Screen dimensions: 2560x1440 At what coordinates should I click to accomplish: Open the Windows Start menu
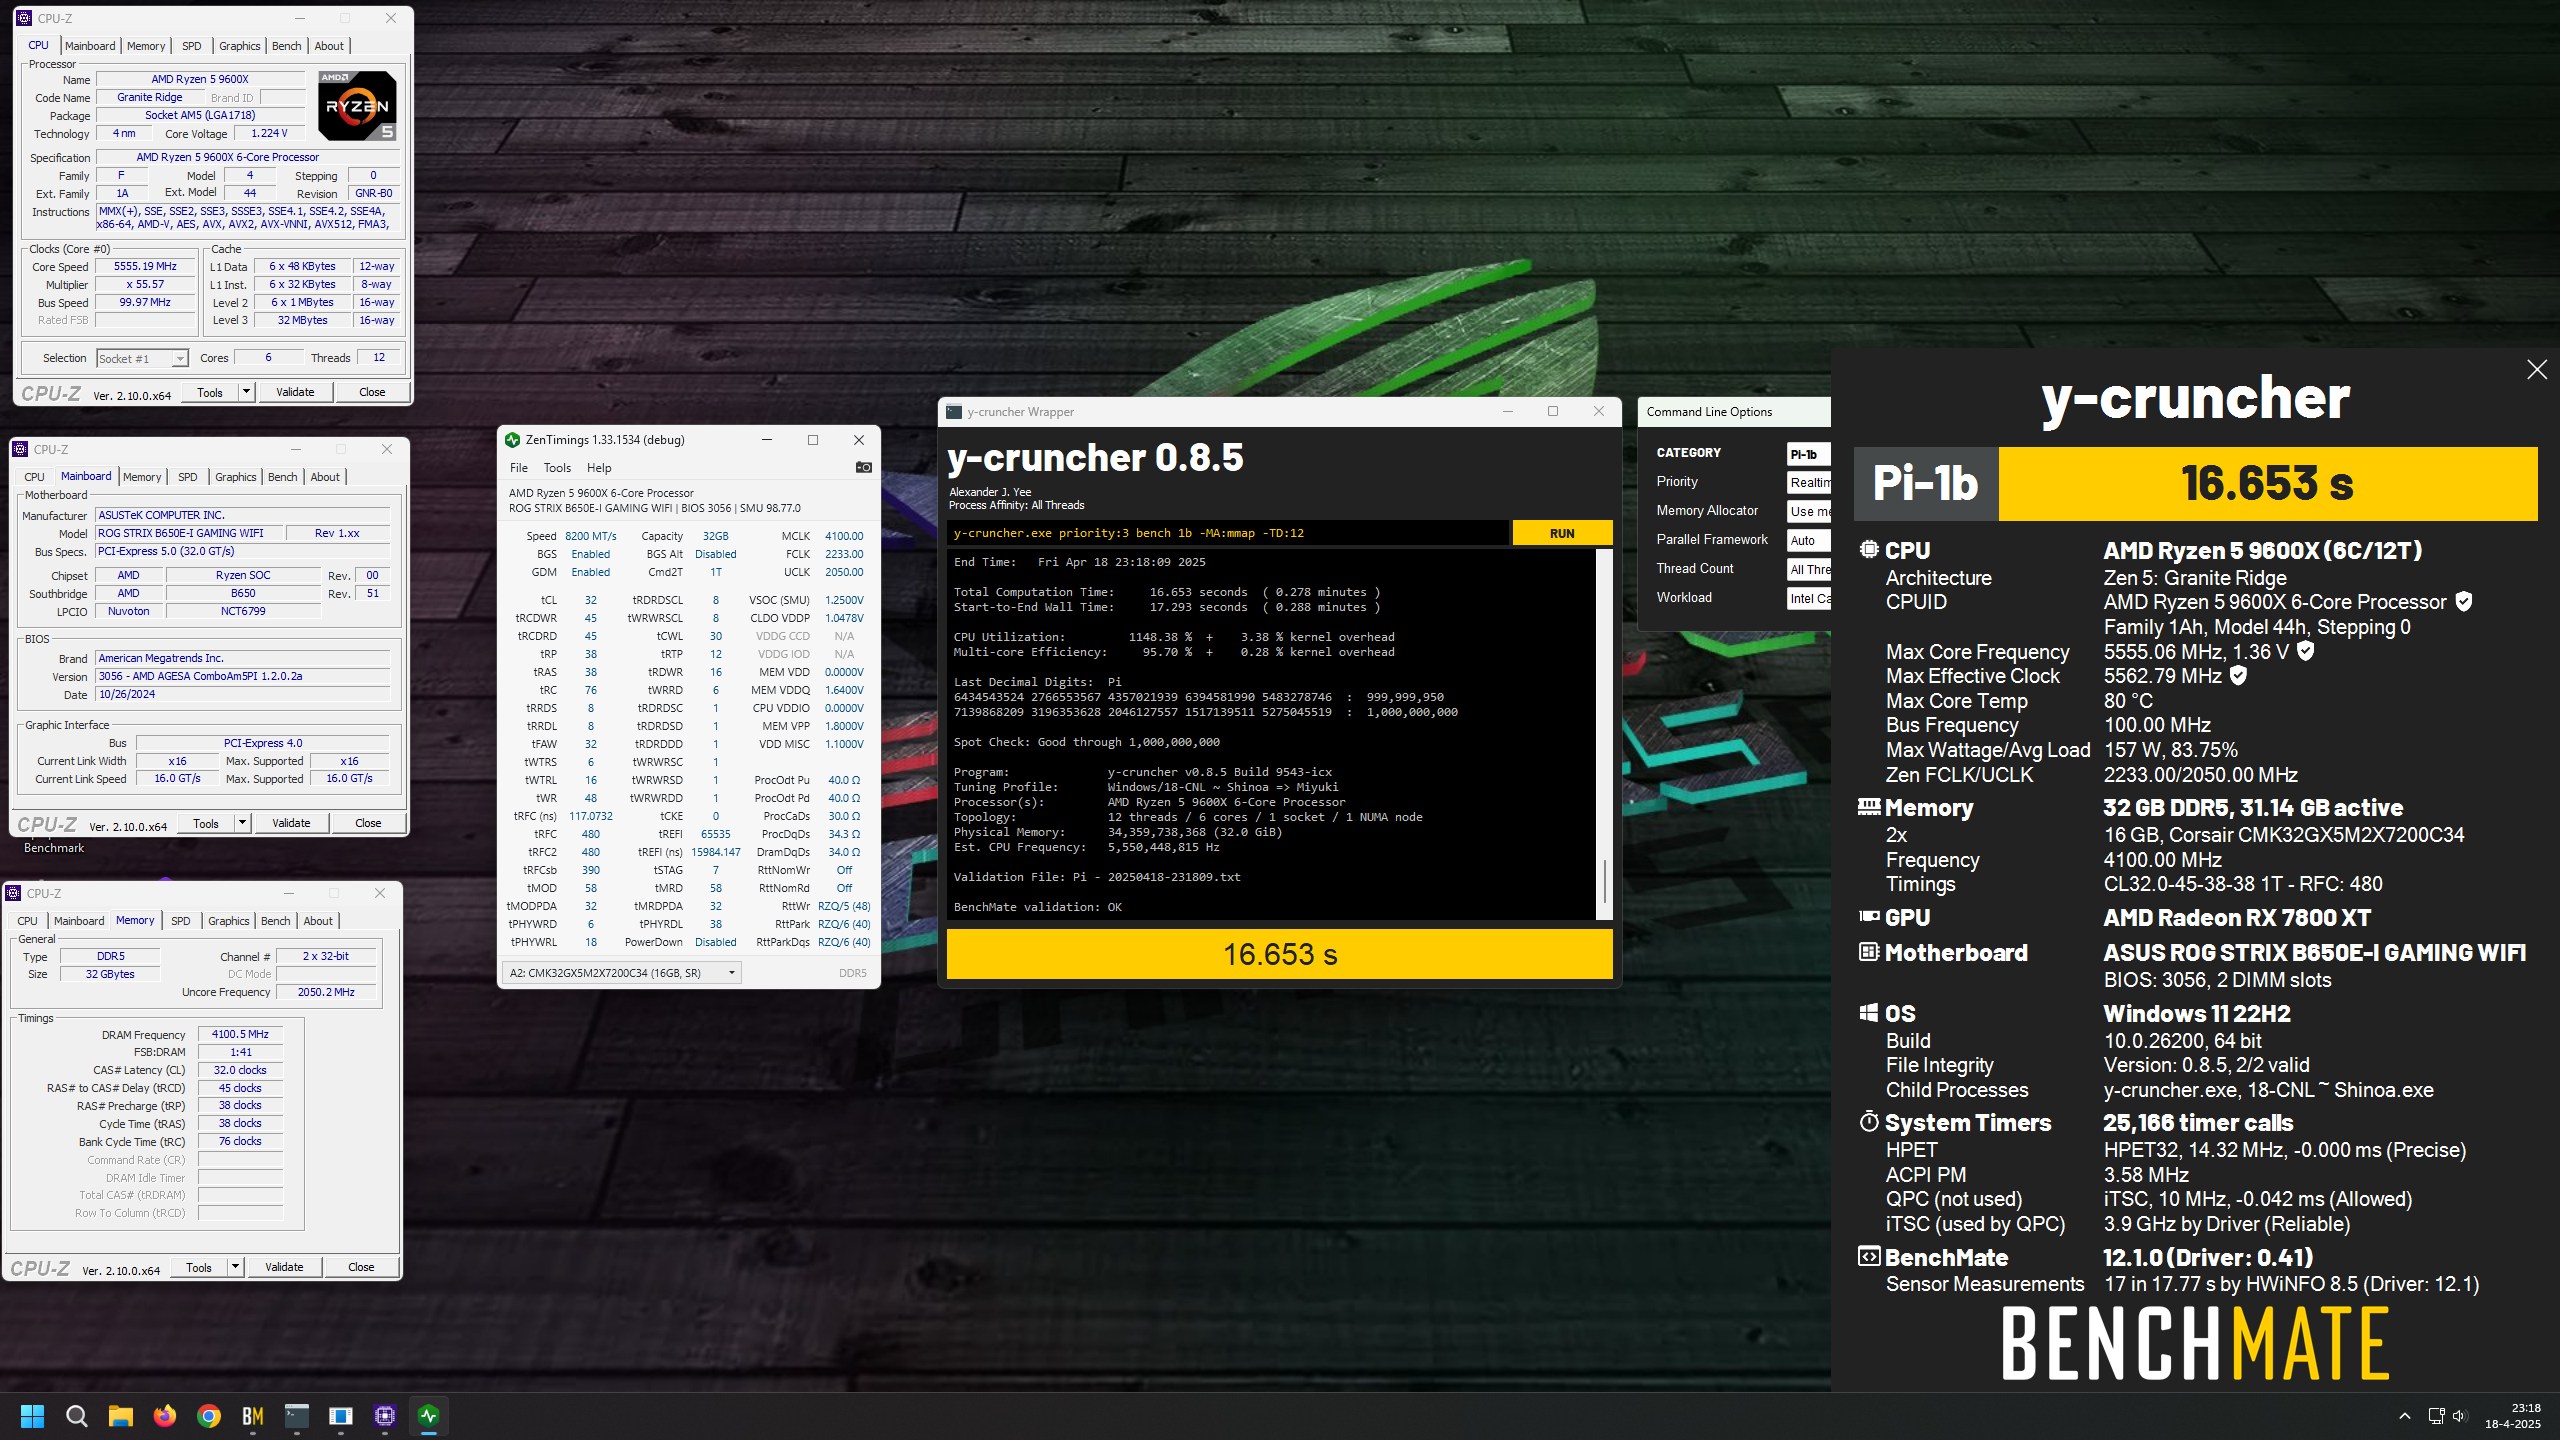pyautogui.click(x=32, y=1416)
